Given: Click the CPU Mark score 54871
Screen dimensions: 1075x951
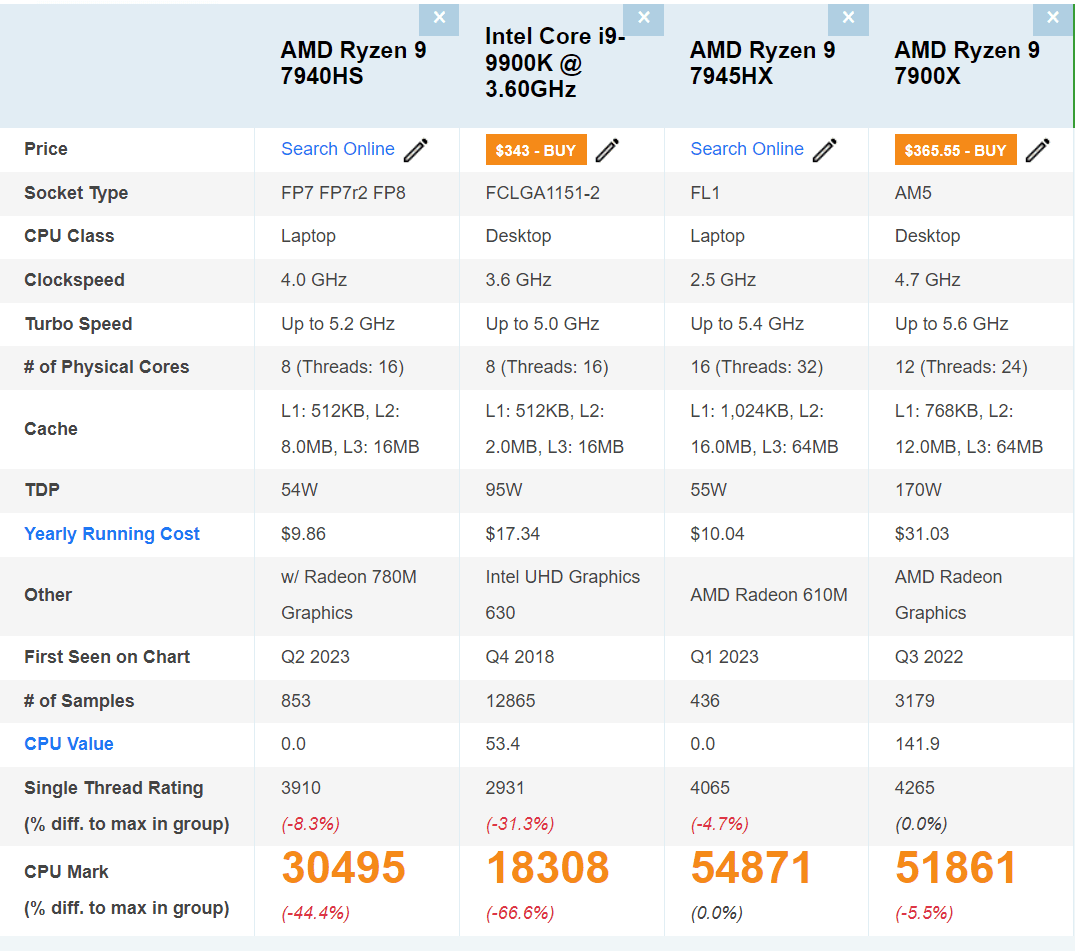Looking at the screenshot, I should tap(751, 868).
